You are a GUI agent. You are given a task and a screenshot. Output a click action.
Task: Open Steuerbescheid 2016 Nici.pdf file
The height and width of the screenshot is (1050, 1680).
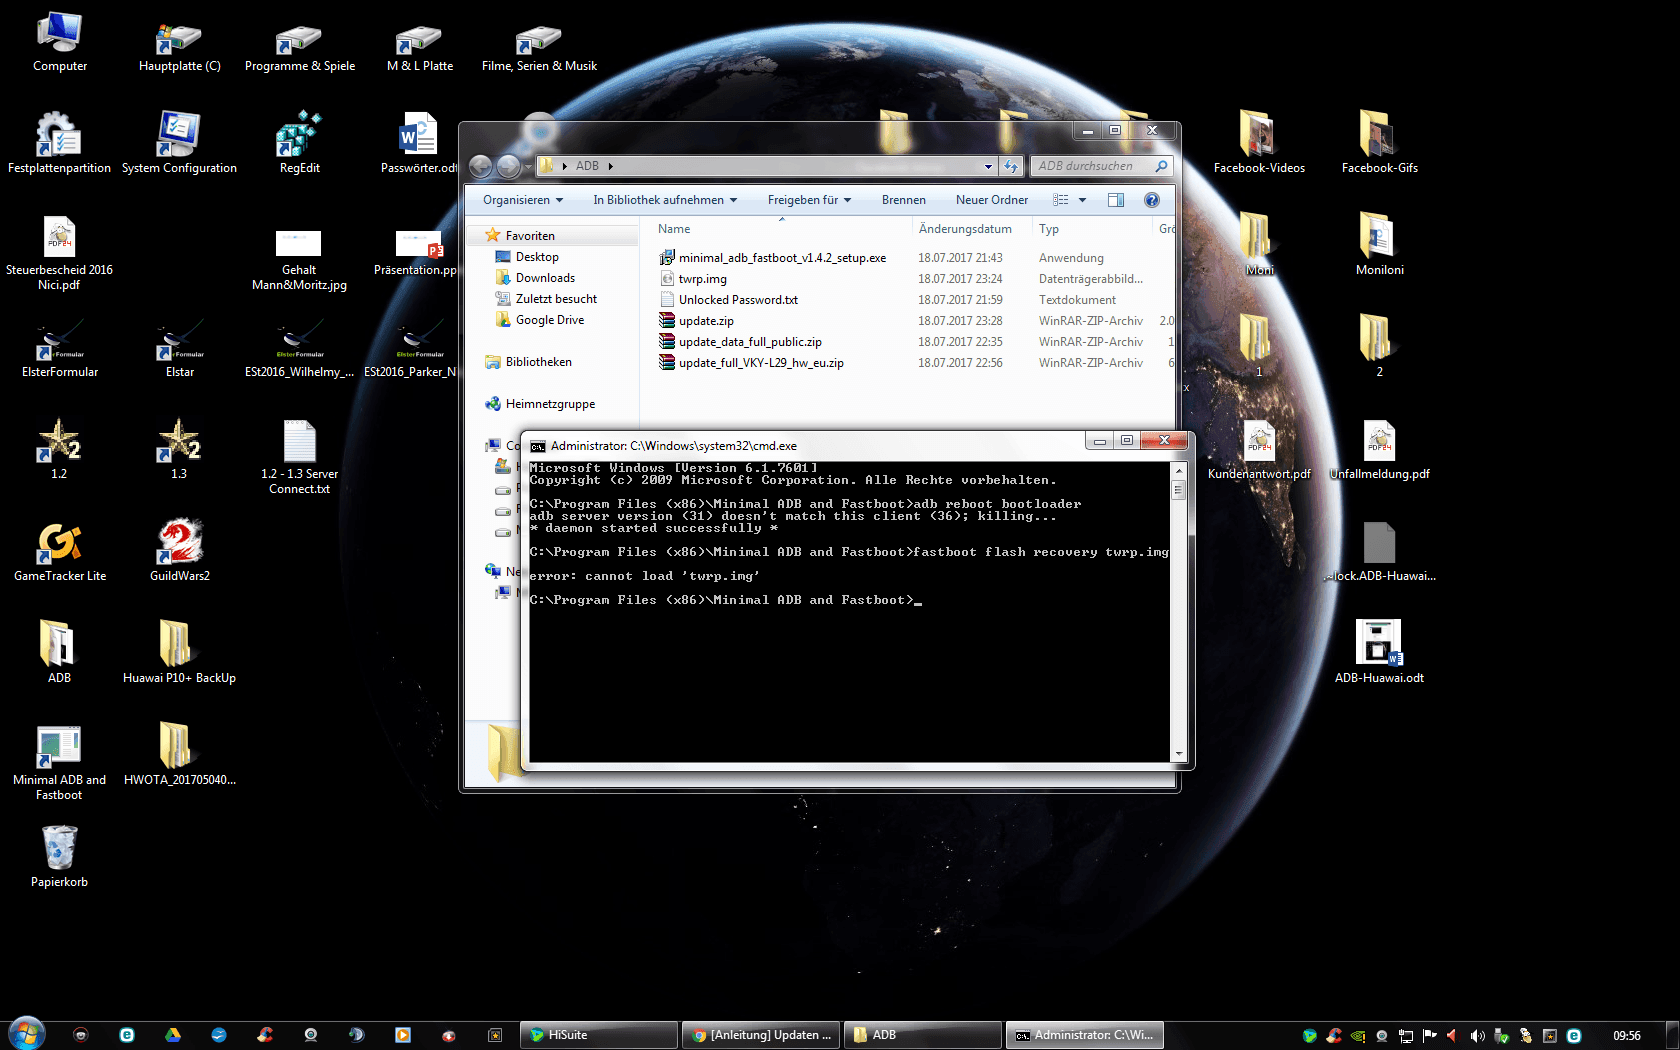coord(59,254)
